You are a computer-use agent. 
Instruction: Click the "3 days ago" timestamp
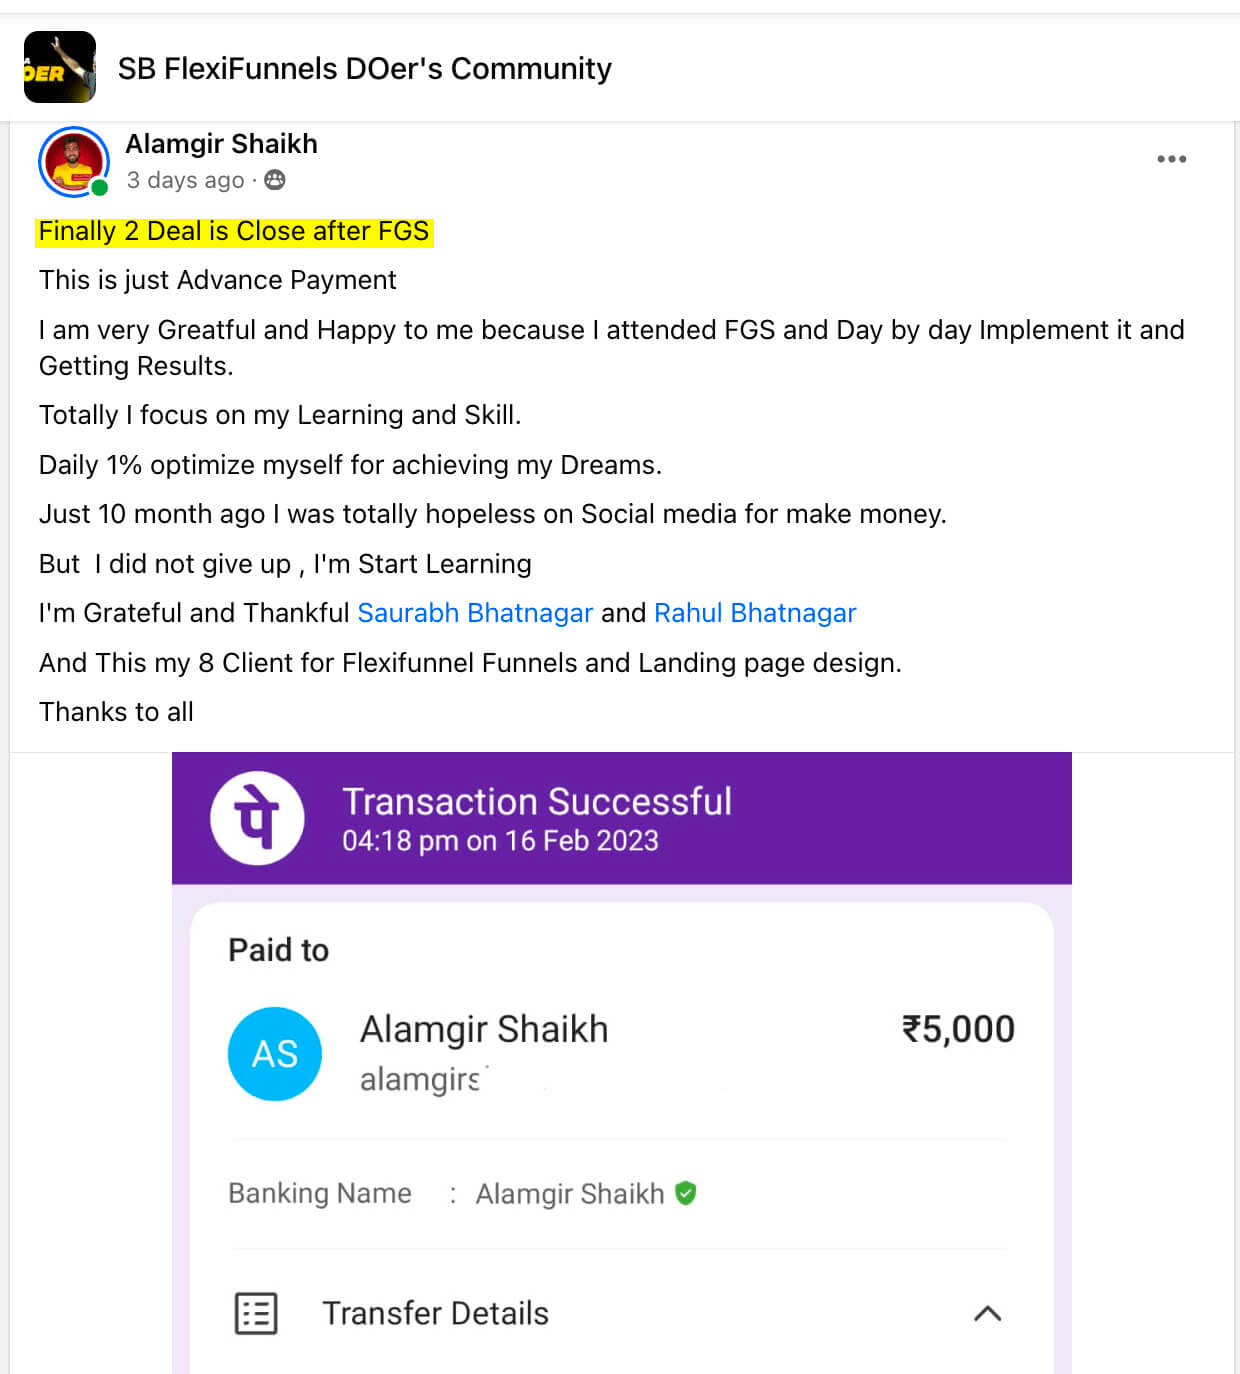coord(185,180)
